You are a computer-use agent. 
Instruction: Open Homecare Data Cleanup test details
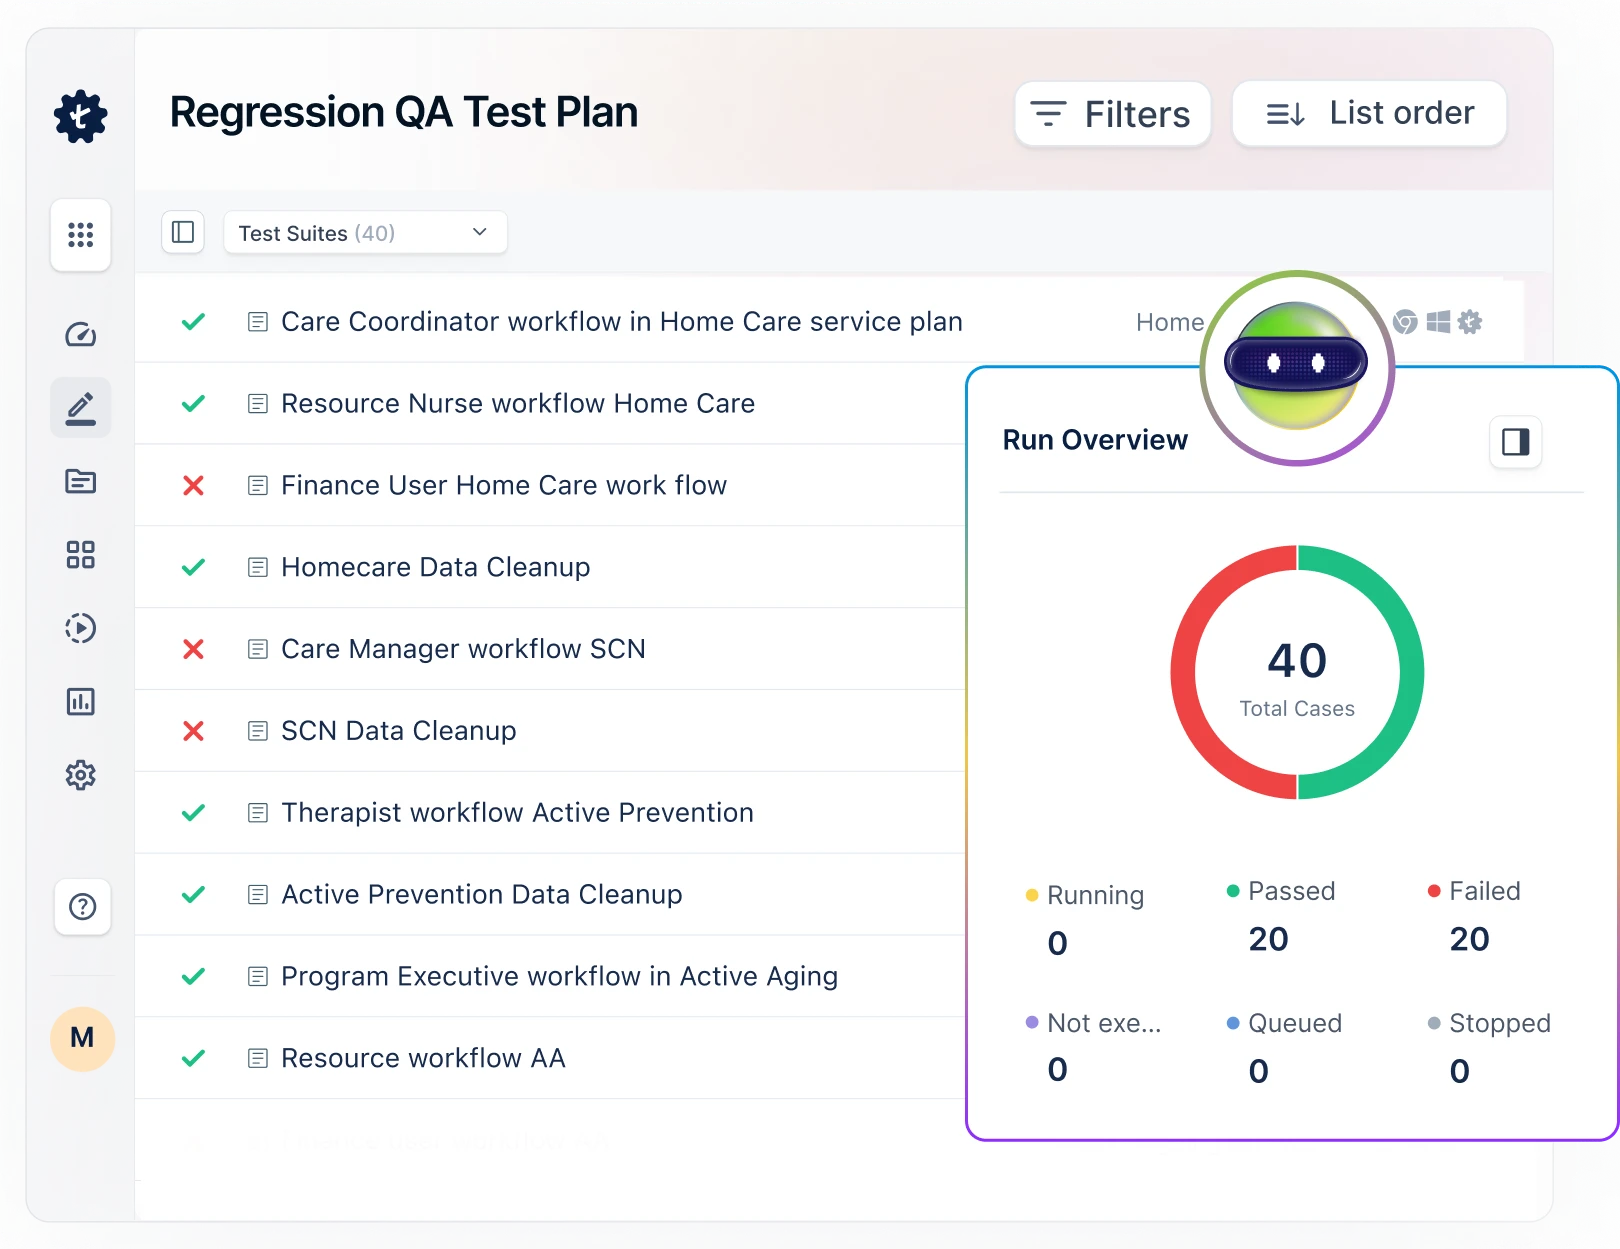(x=435, y=567)
